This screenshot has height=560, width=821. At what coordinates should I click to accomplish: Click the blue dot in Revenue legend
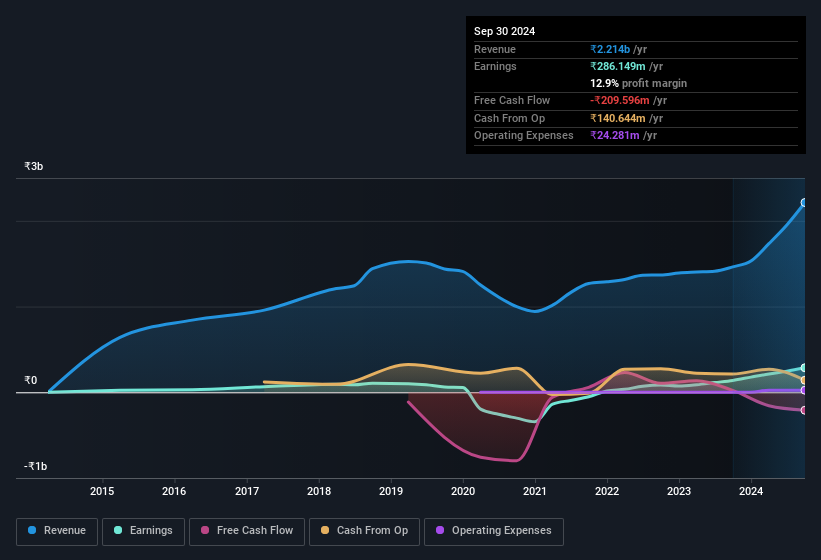click(33, 530)
